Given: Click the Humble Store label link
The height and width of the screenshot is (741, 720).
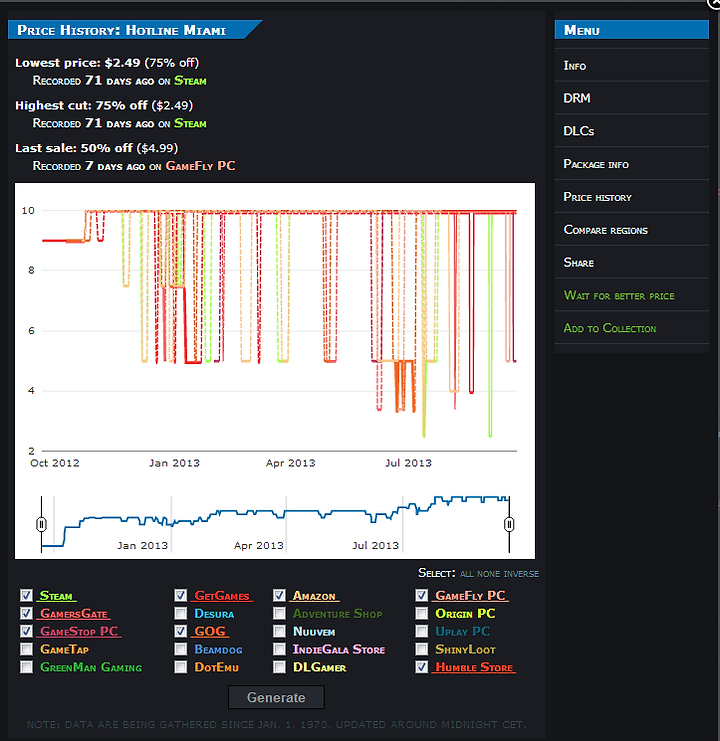Looking at the screenshot, I should pos(474,667).
